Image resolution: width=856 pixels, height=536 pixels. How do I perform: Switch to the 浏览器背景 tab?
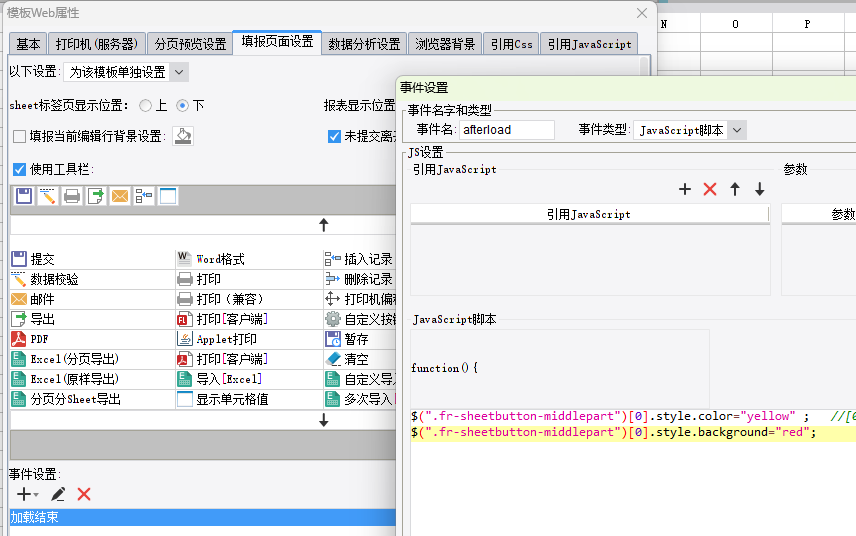click(445, 44)
